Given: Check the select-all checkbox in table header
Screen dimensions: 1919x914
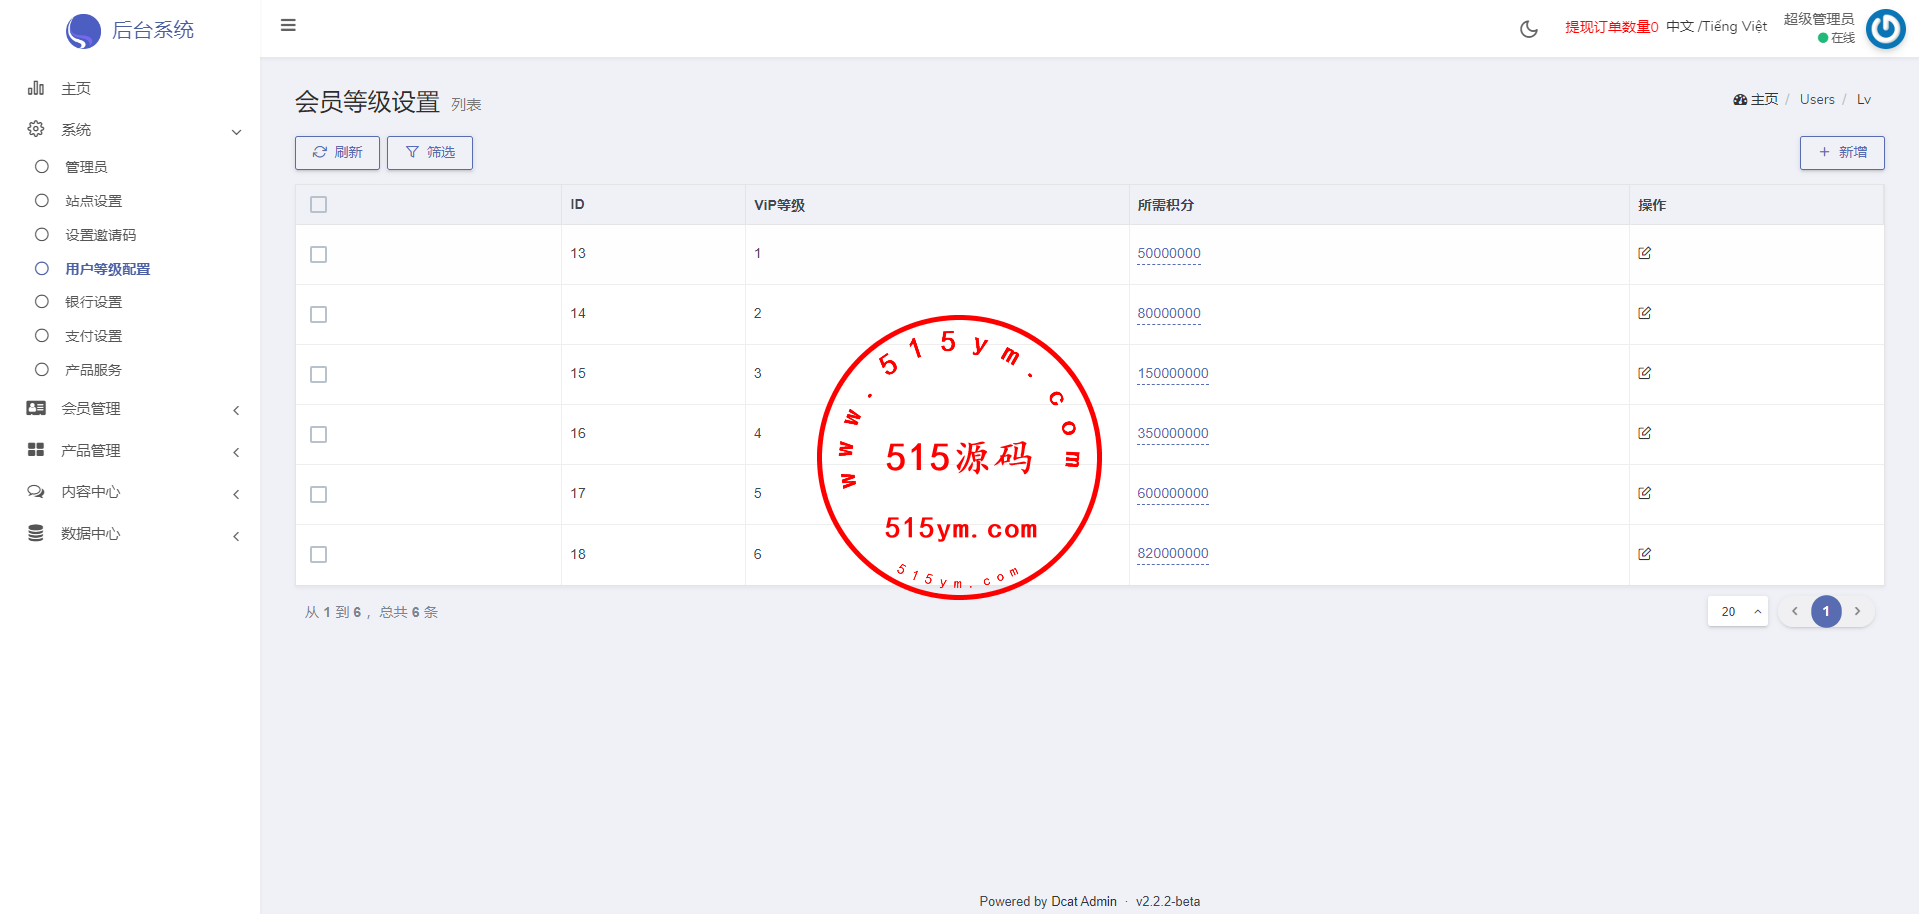Looking at the screenshot, I should [319, 205].
